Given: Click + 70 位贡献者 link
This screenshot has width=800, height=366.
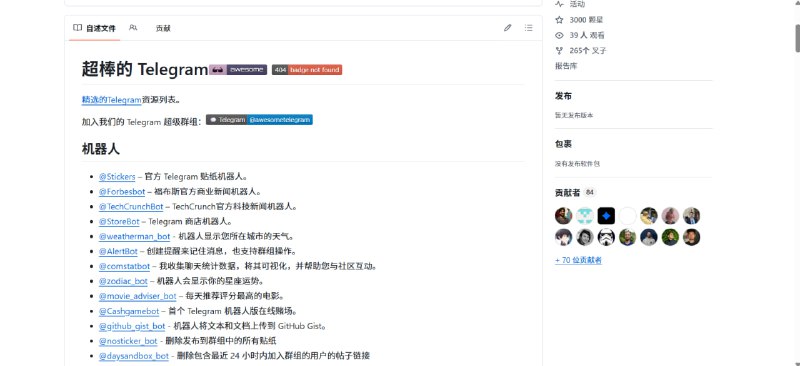Looking at the screenshot, I should (x=579, y=260).
